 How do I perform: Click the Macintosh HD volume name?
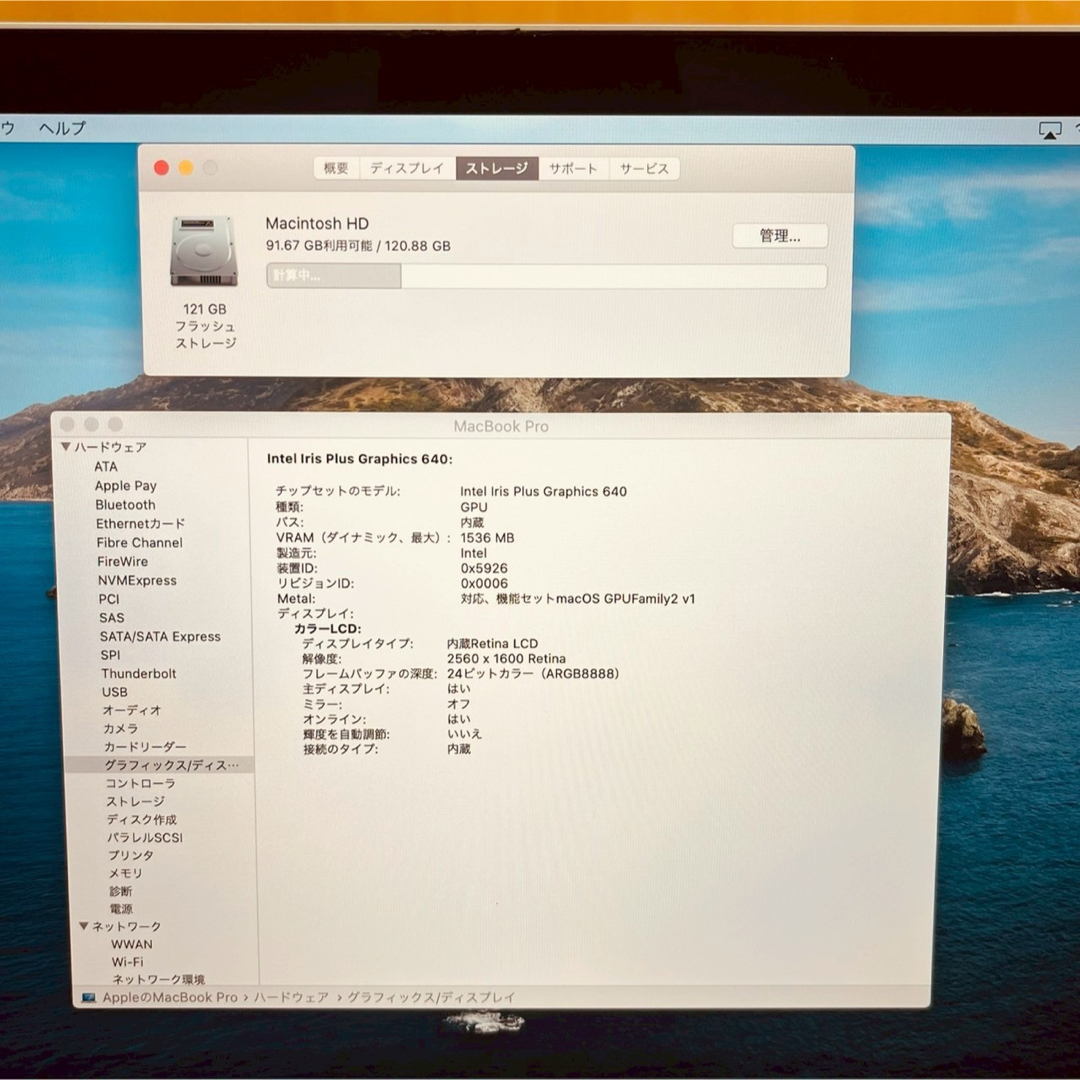click(x=317, y=223)
